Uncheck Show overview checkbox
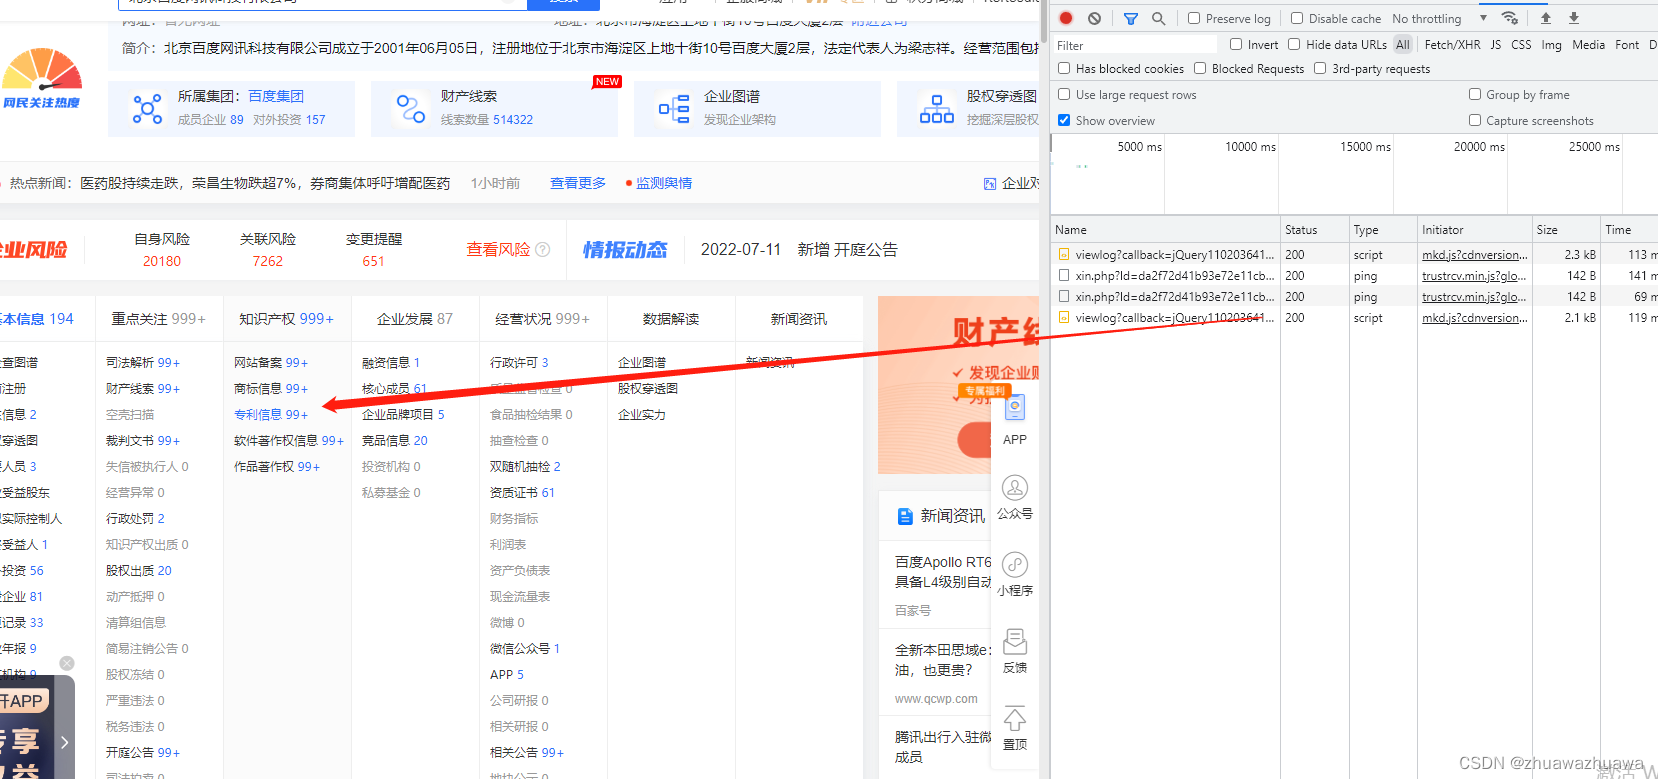 [1064, 120]
